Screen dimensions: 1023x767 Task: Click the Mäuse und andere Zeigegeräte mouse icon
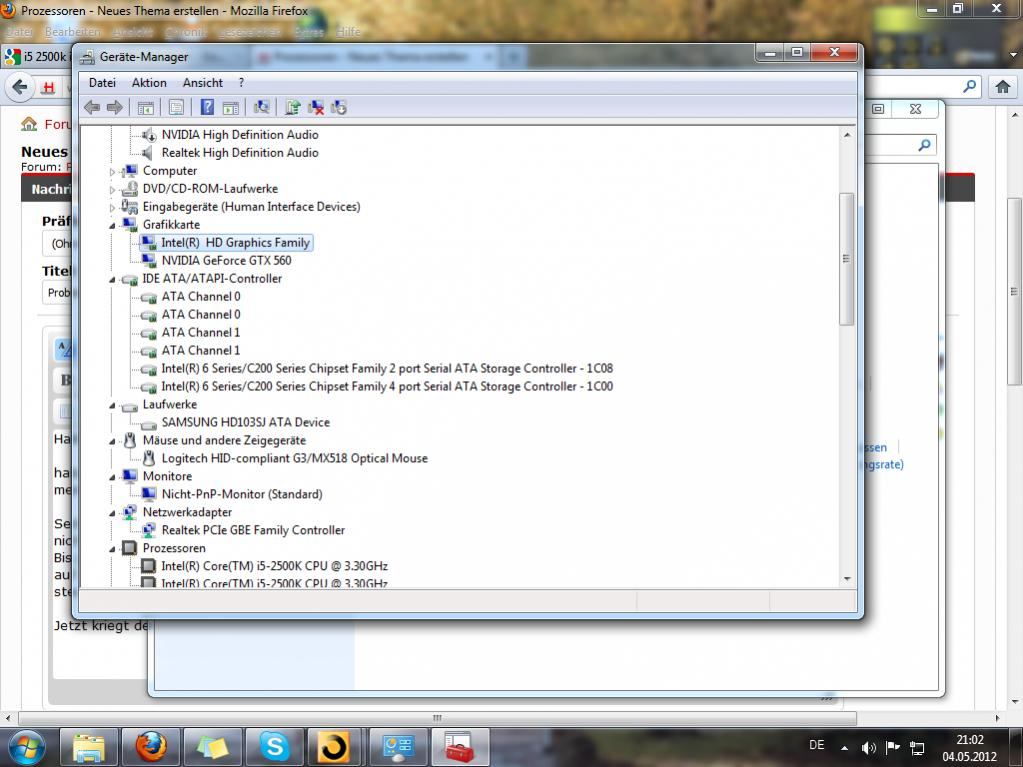[130, 441]
